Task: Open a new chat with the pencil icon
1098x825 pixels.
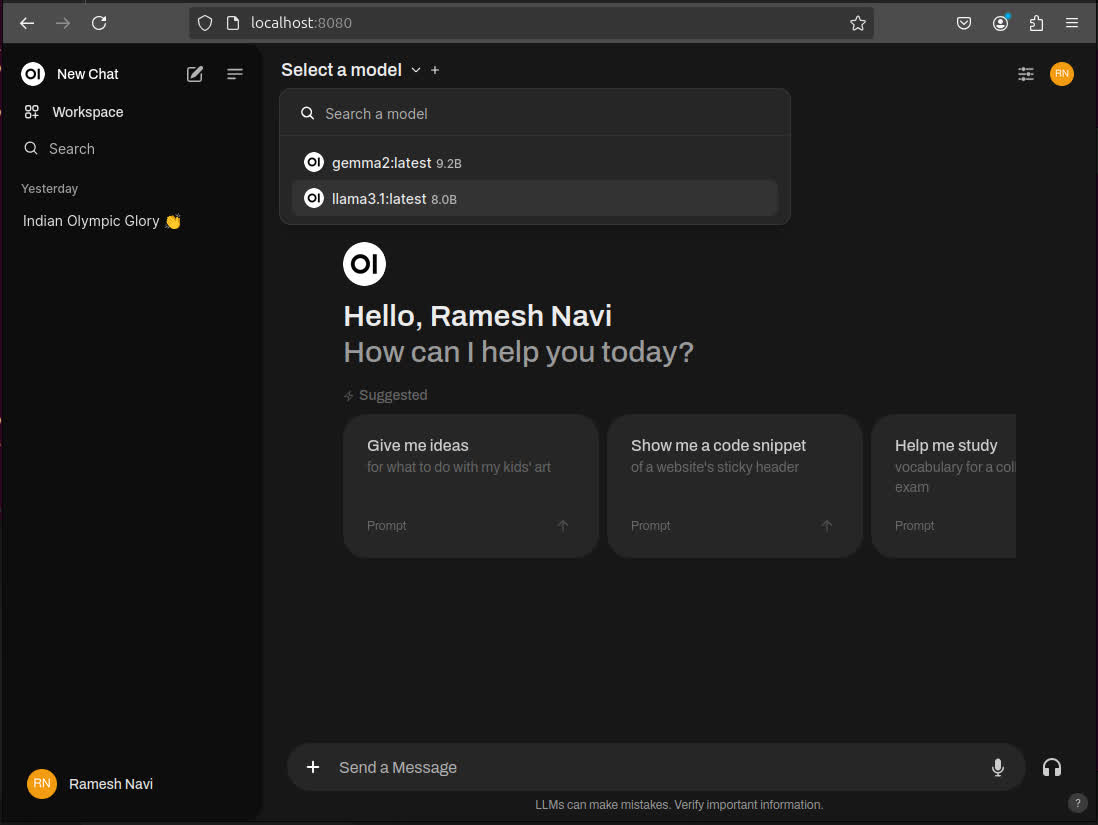Action: (194, 73)
